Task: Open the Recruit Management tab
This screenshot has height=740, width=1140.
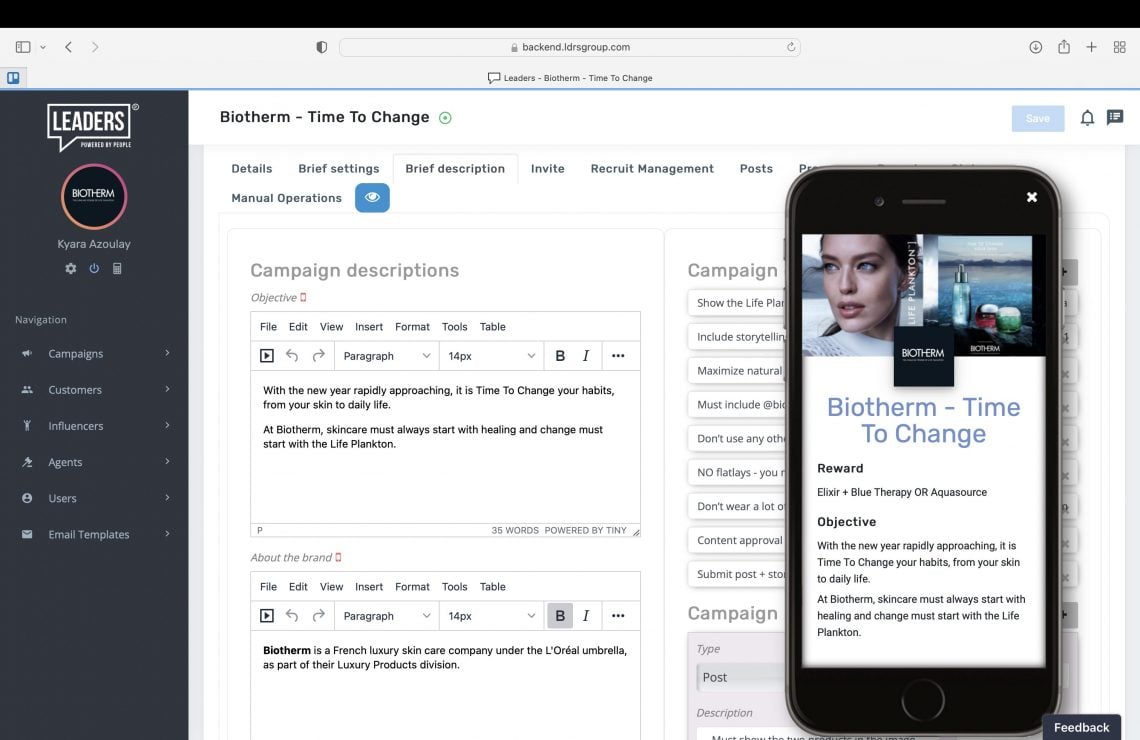Action: [651, 168]
